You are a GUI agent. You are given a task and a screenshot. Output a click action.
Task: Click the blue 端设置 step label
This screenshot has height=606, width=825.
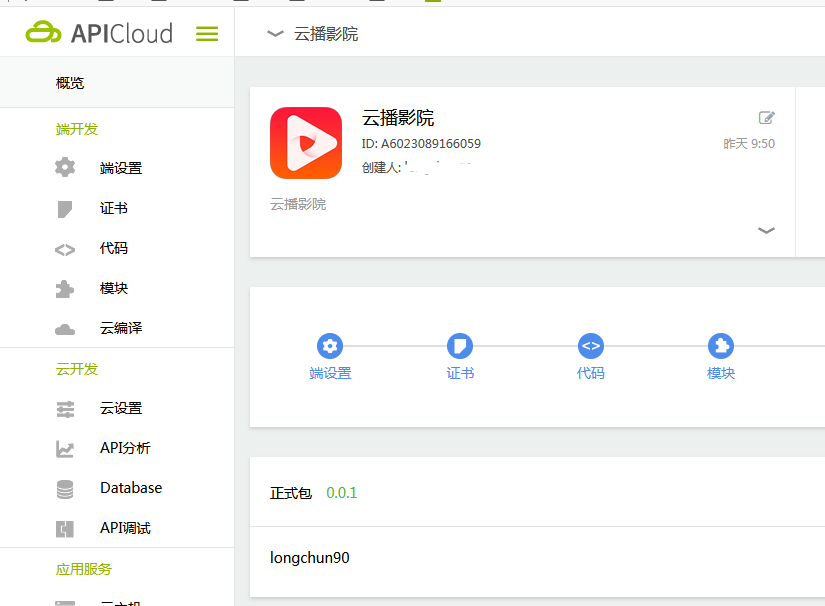[x=330, y=373]
